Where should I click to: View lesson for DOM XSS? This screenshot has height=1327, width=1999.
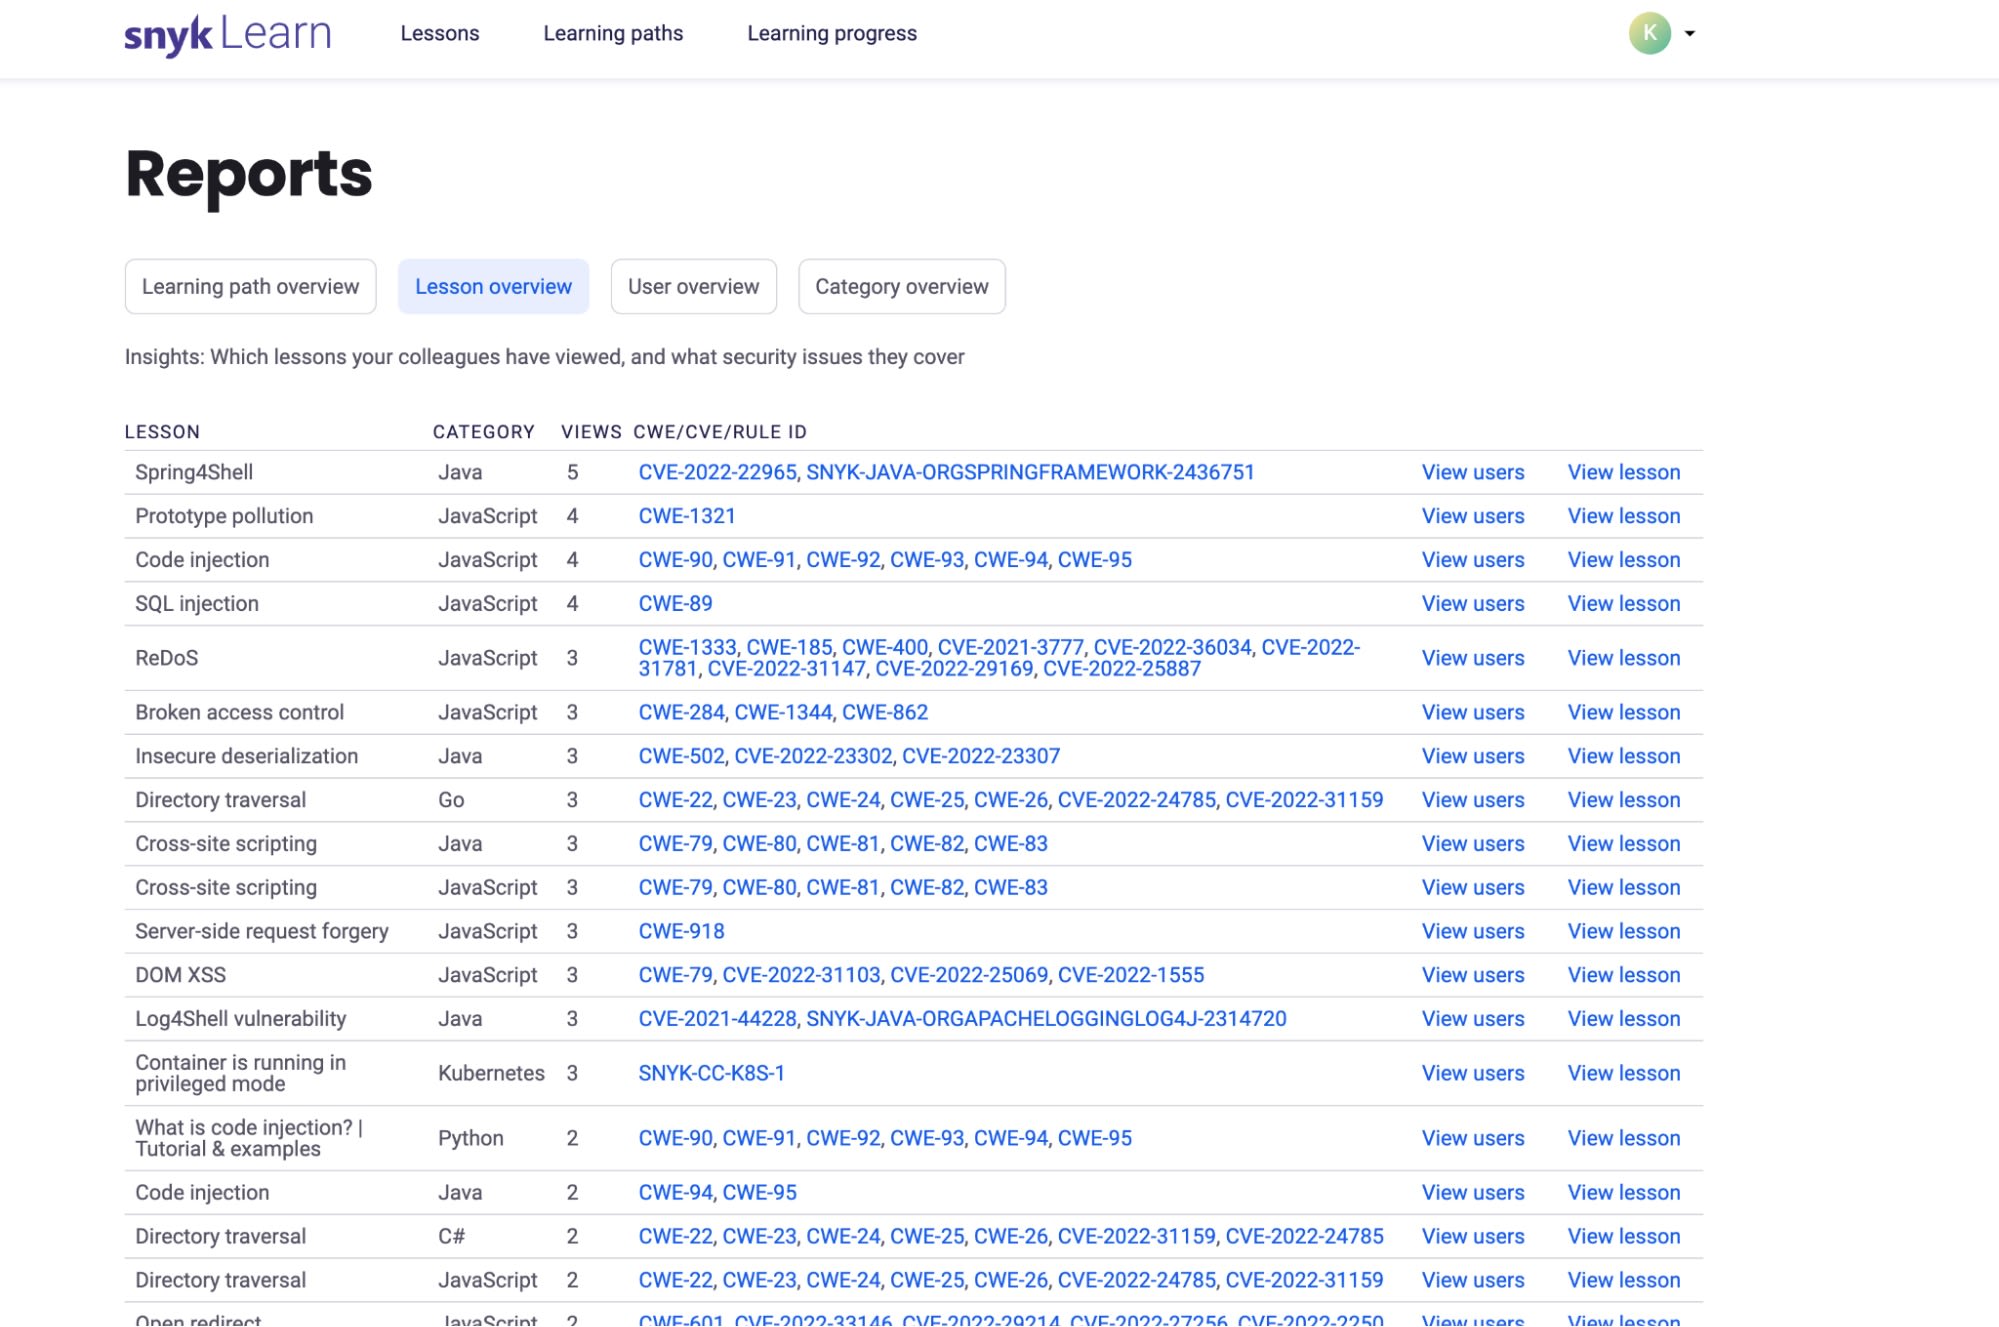(1624, 975)
